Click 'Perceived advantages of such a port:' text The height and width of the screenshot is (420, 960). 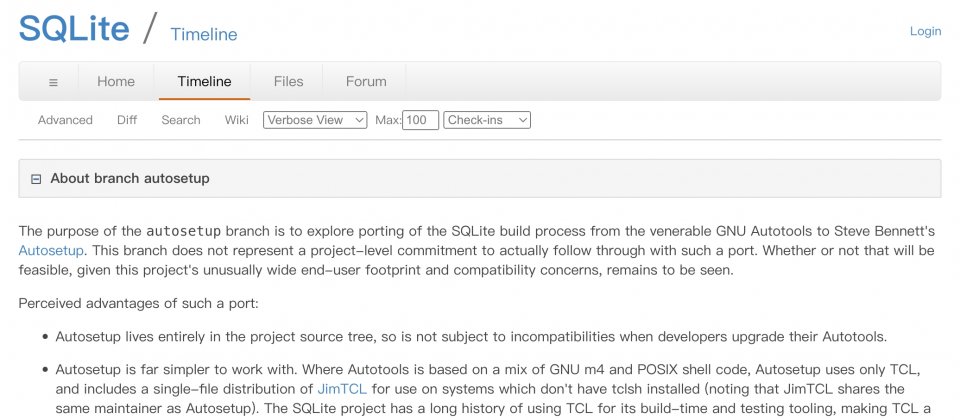point(138,303)
